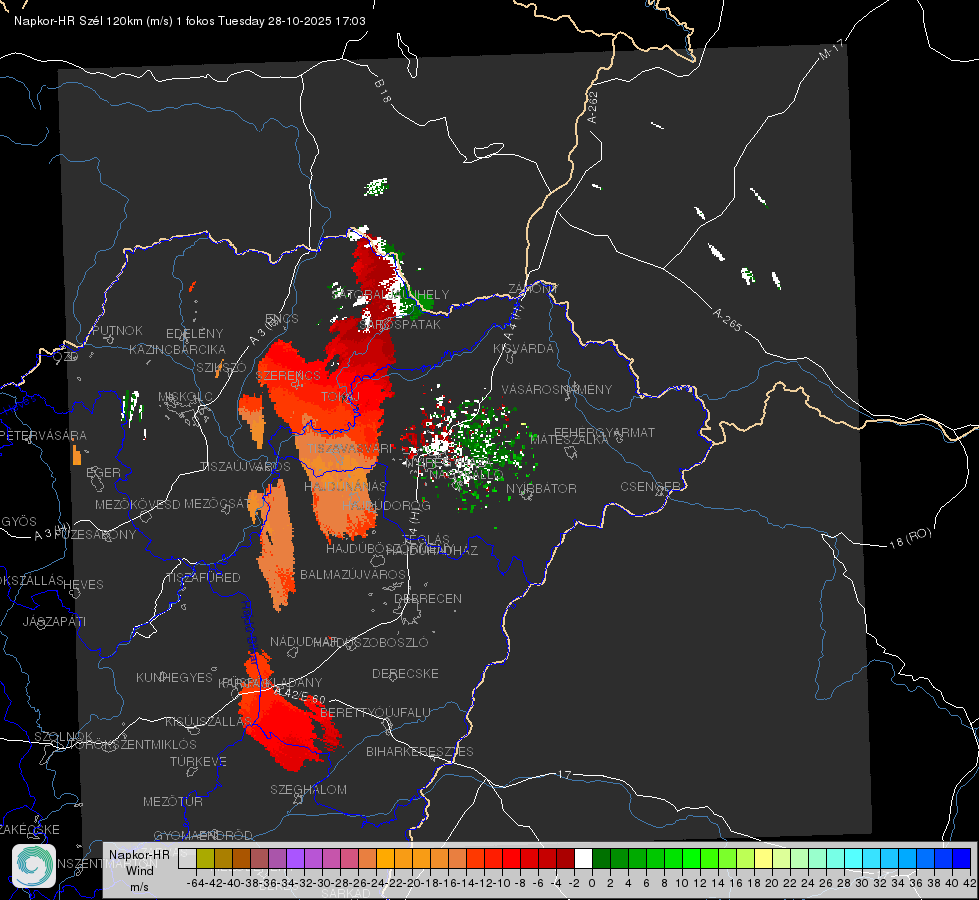Click the FEHERGYARMAT label

[604, 432]
